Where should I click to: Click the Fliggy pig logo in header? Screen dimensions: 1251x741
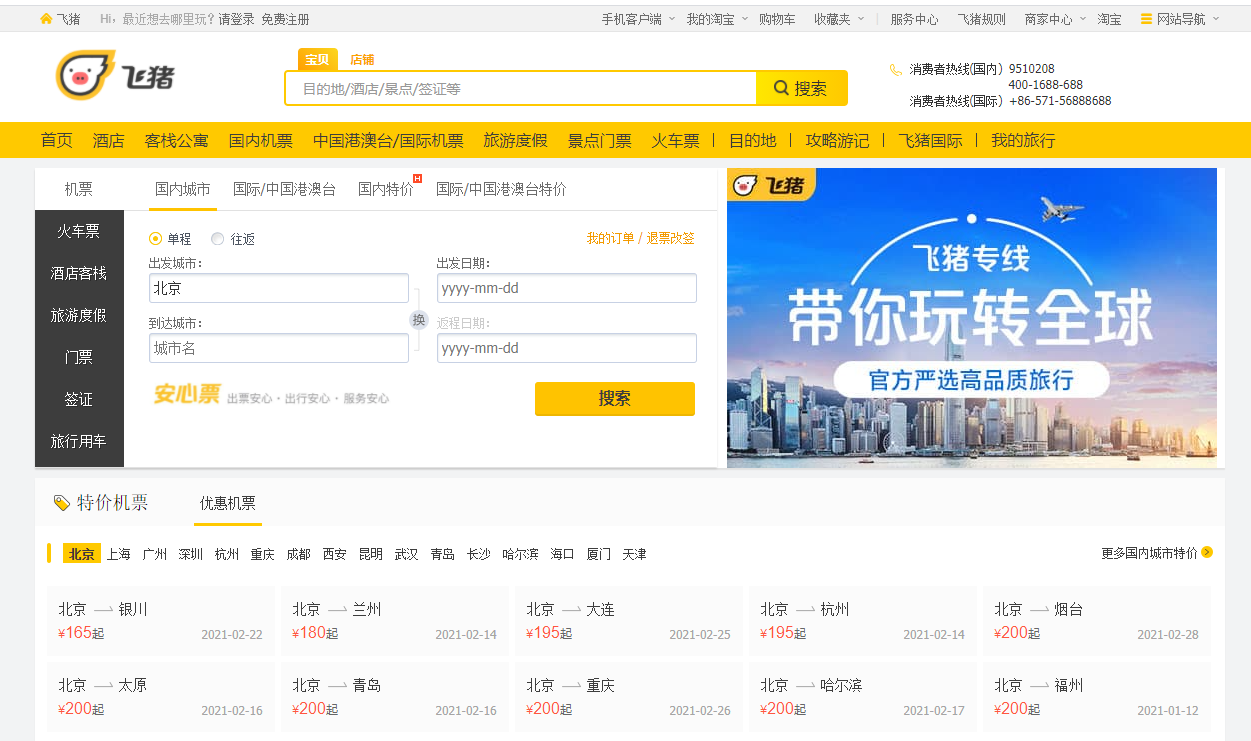click(115, 76)
